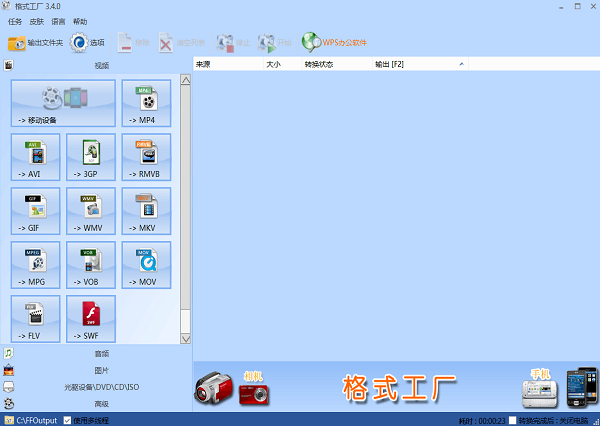Screen dimensions: 600x426
Task: Expand the 音频 audio section
Action: [101, 353]
